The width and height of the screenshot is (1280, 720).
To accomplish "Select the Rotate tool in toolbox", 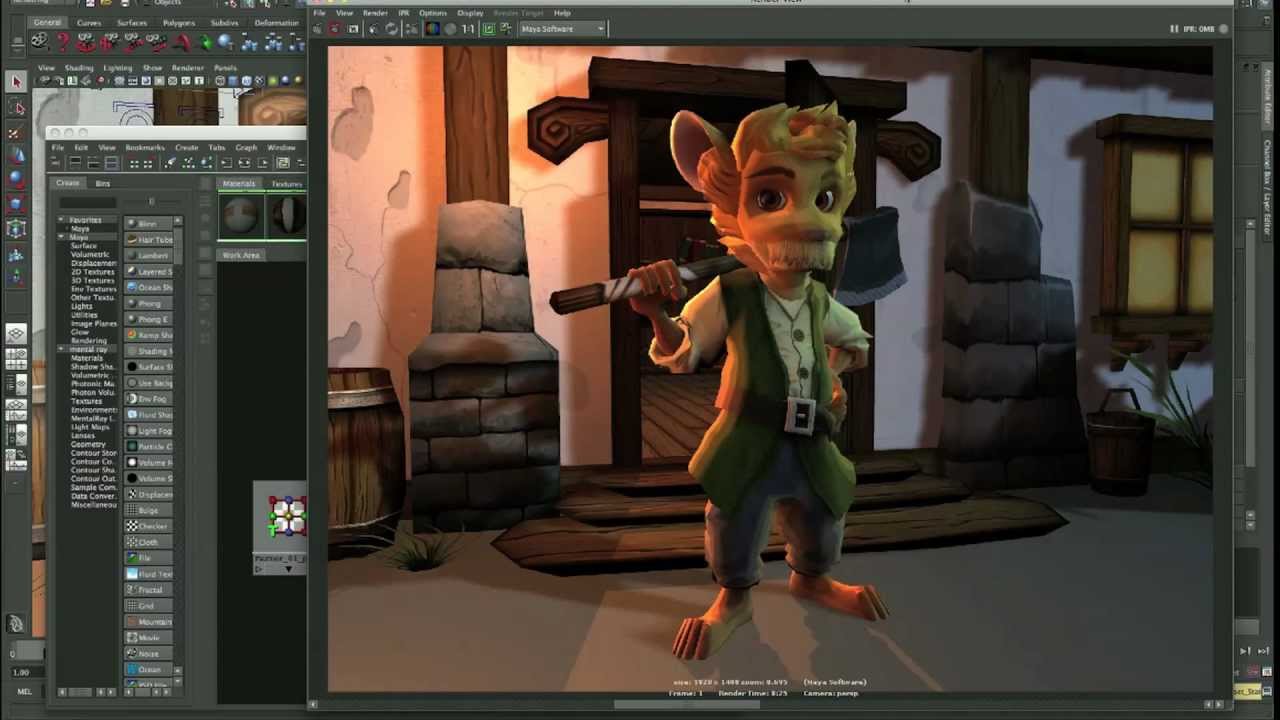I will coord(16,179).
